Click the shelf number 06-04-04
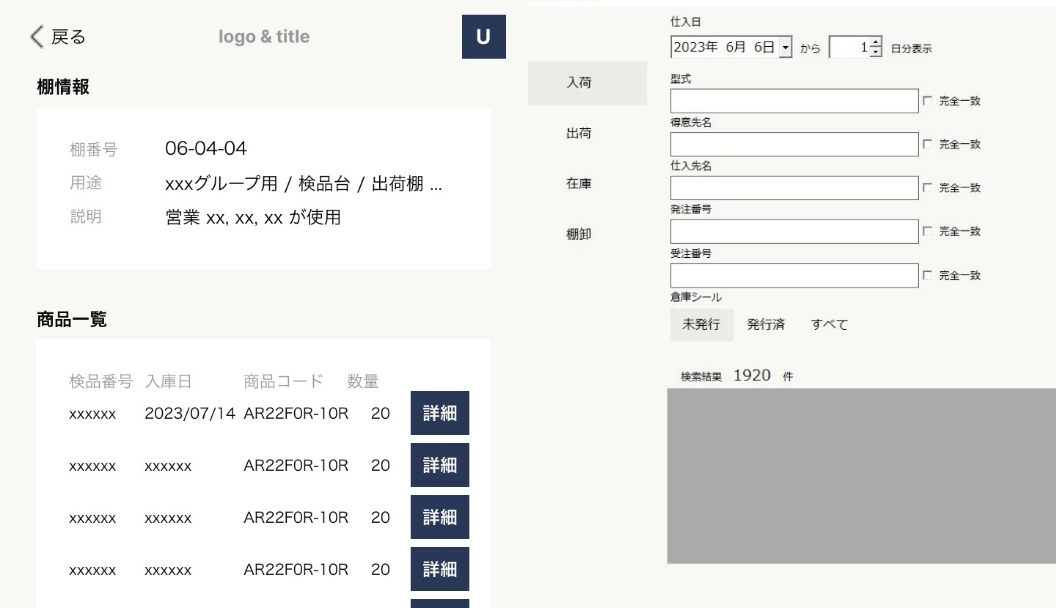Viewport: 1056px width, 608px height. [x=206, y=148]
